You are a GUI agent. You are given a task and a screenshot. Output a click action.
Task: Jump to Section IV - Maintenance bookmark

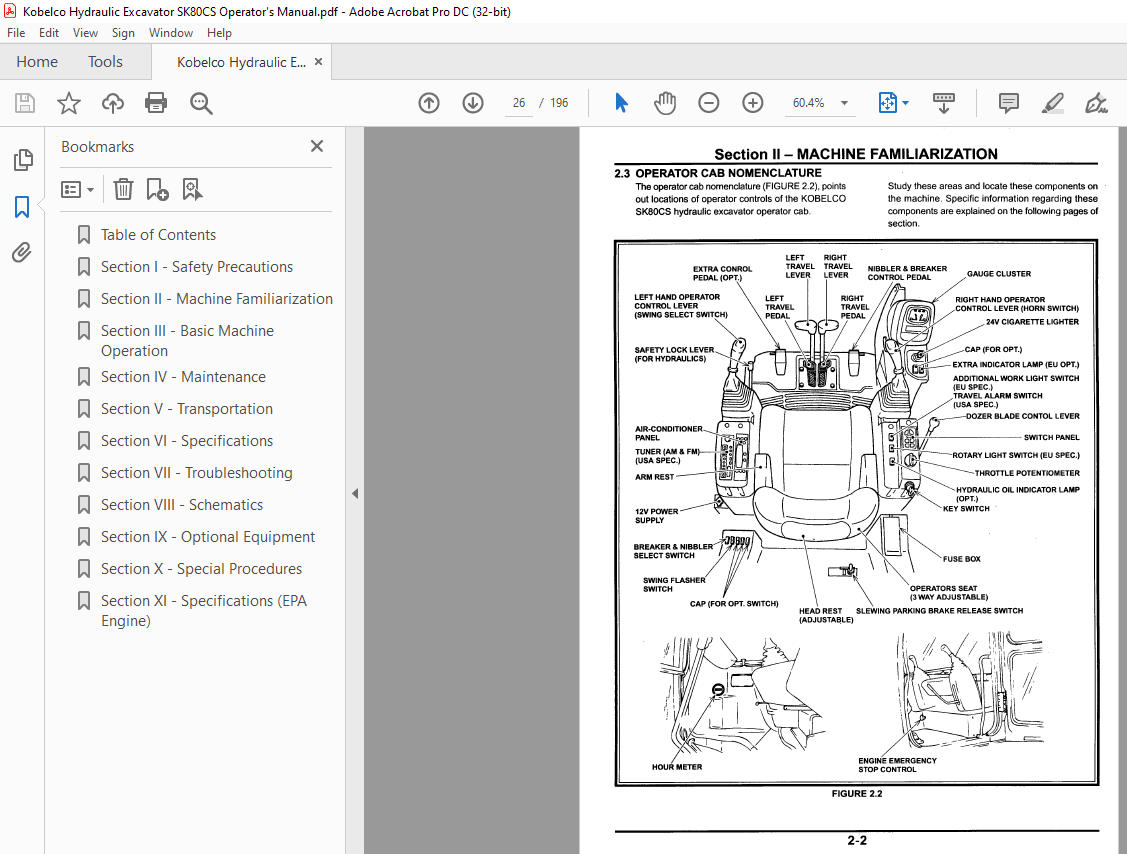(x=182, y=377)
